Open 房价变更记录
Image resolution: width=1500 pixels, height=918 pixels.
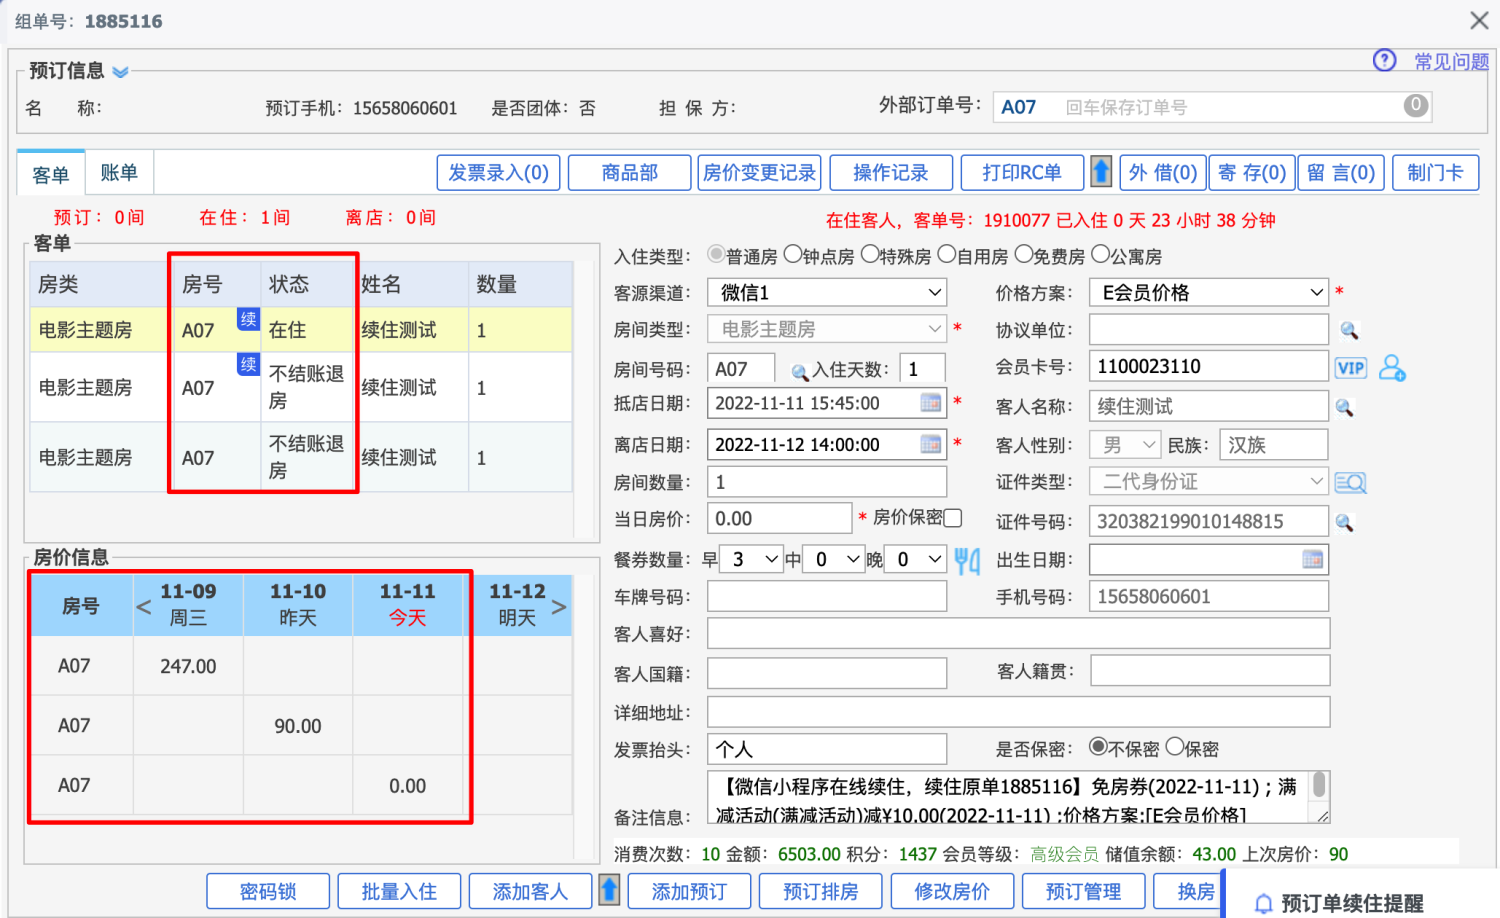(759, 172)
